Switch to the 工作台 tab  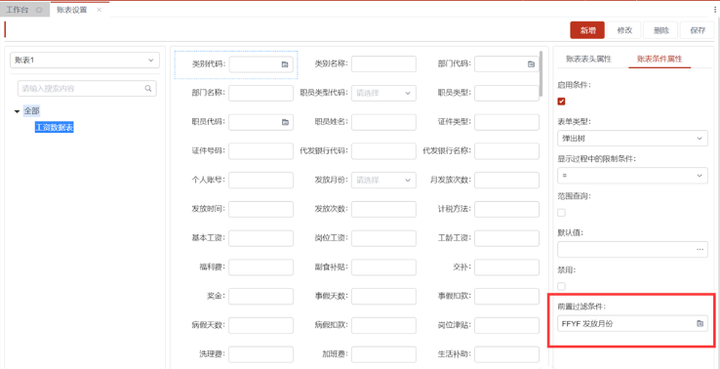pyautogui.click(x=17, y=10)
